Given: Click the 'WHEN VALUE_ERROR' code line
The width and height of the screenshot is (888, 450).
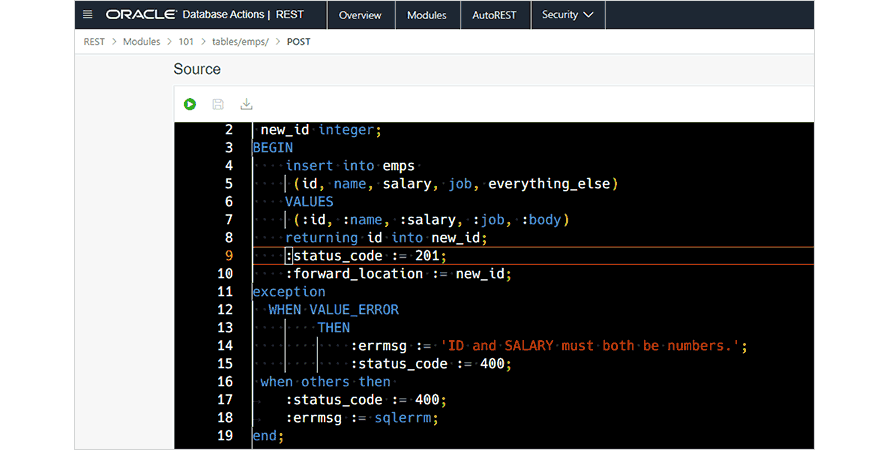Looking at the screenshot, I should pos(333,310).
